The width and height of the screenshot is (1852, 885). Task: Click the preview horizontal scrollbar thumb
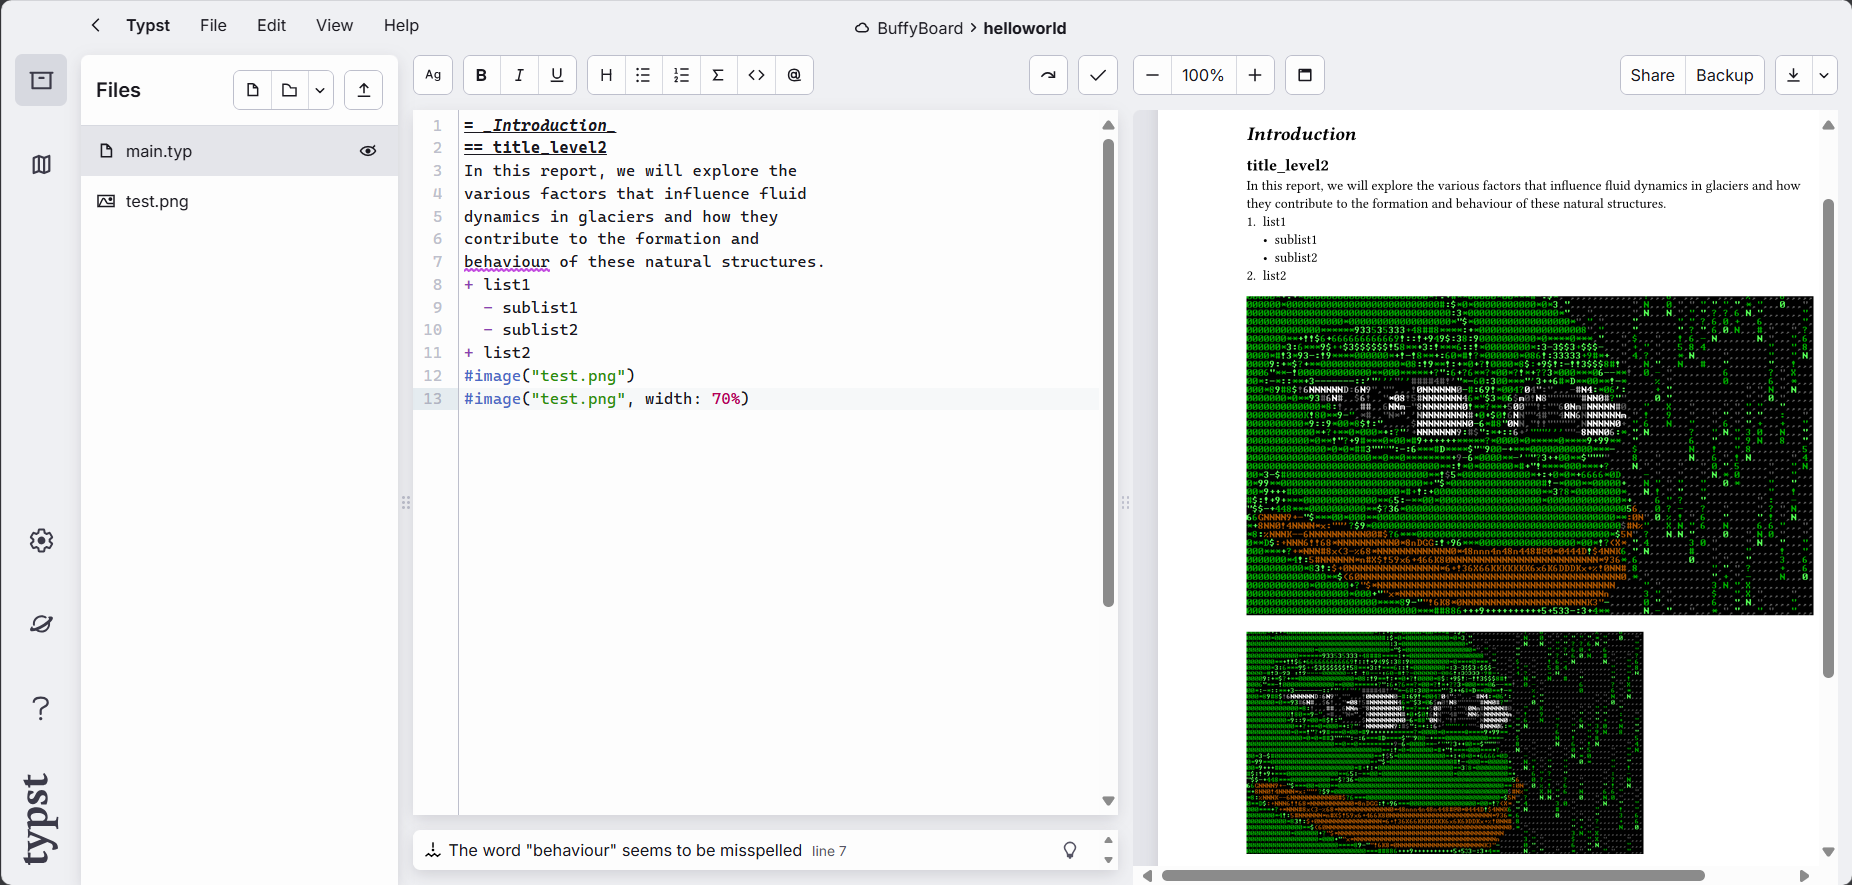pyautogui.click(x=1433, y=875)
